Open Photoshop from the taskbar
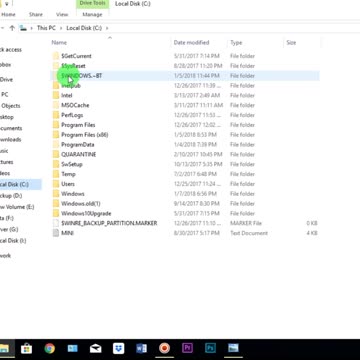The width and height of the screenshot is (360, 360). [210, 348]
